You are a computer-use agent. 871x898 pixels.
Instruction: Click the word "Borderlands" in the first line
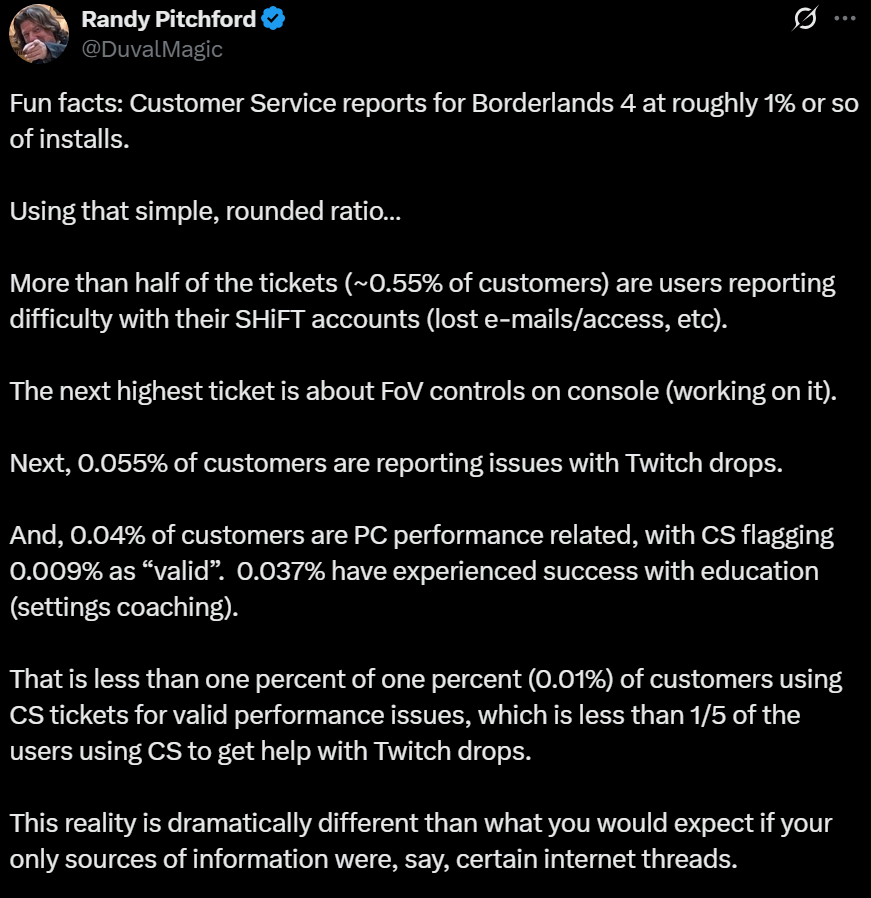point(543,104)
